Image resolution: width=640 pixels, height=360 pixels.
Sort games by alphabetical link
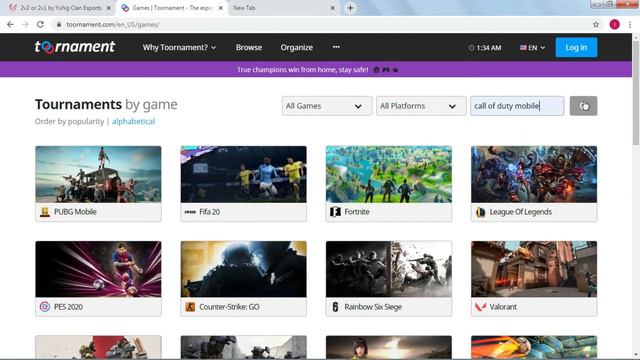(x=133, y=121)
